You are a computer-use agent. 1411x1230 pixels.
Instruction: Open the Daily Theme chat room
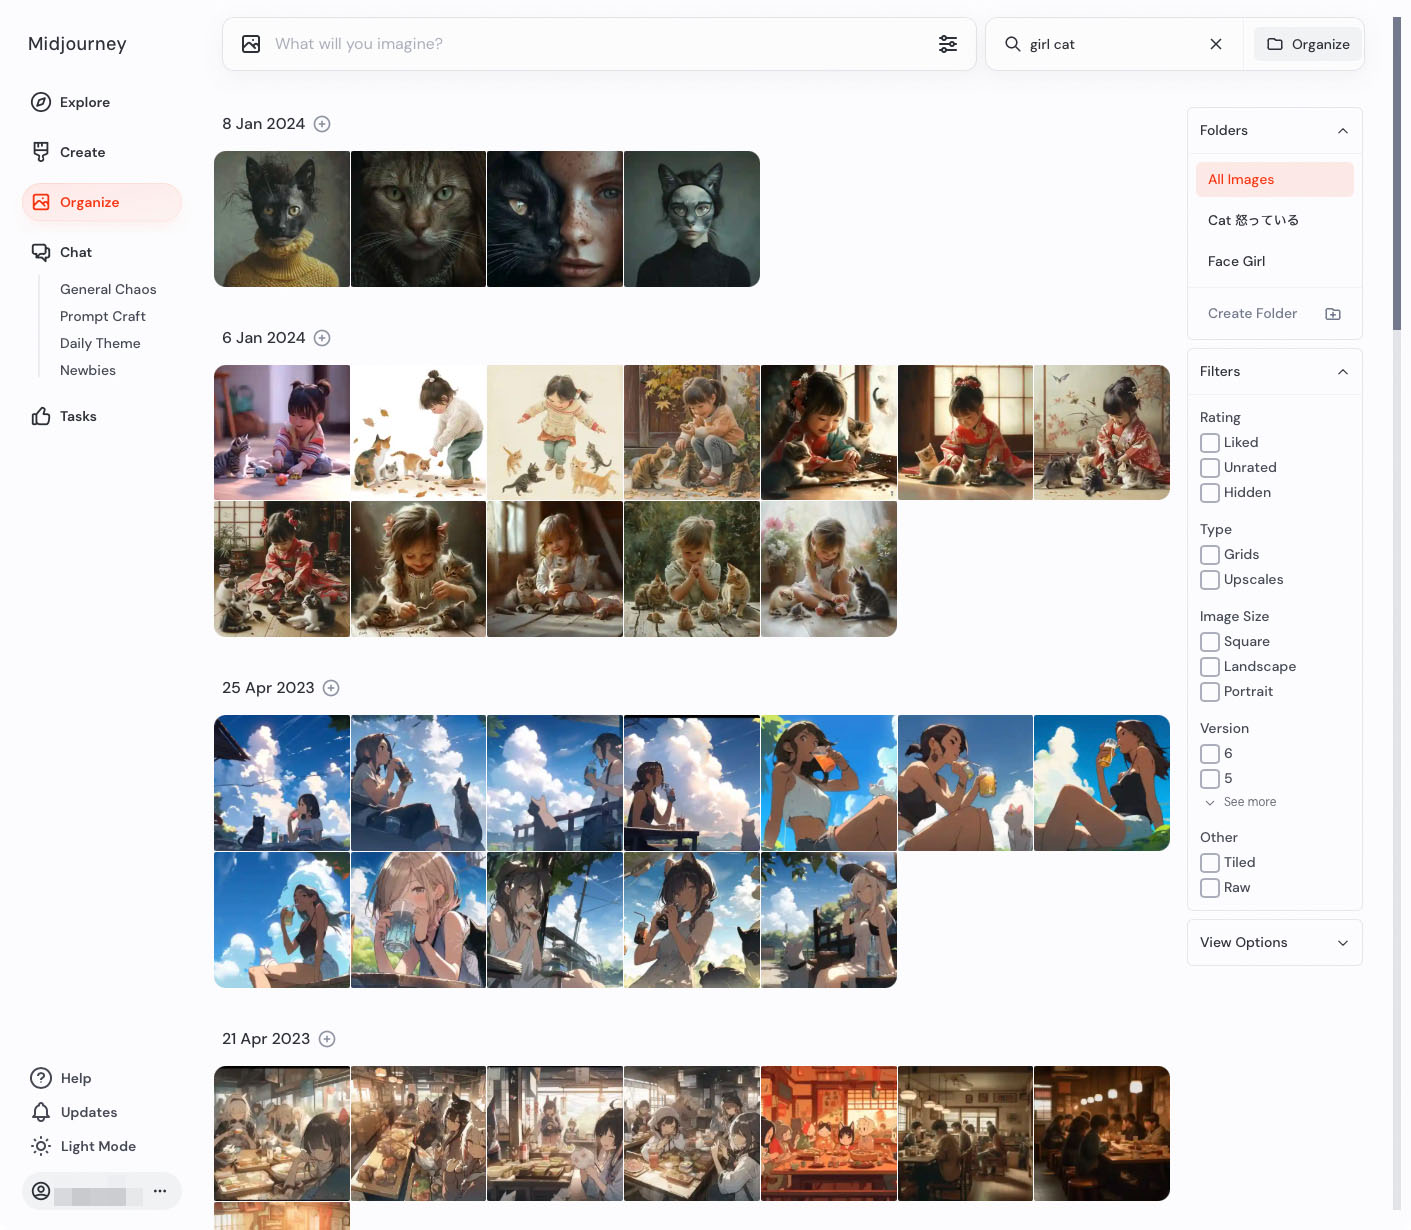coord(100,343)
